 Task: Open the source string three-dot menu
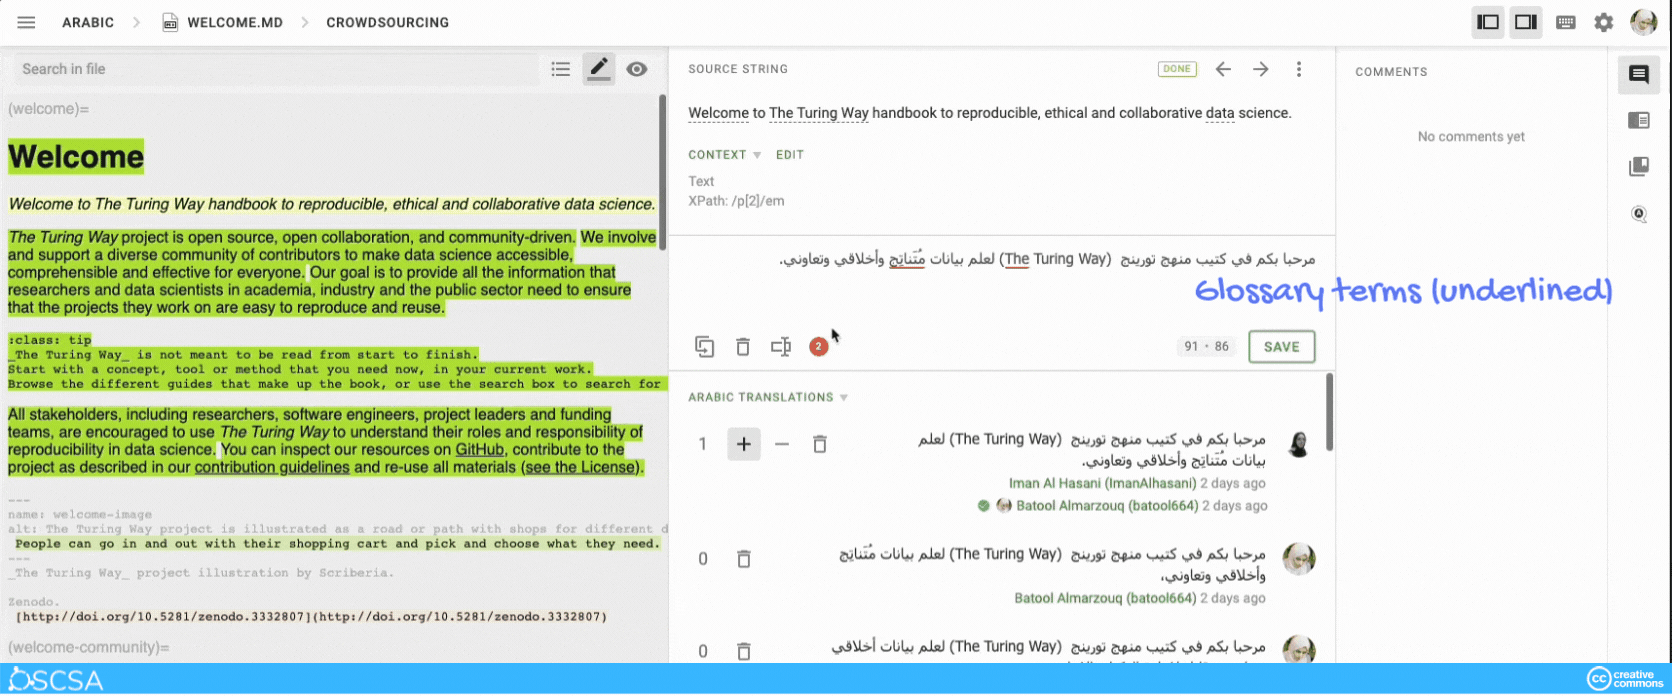coord(1299,69)
